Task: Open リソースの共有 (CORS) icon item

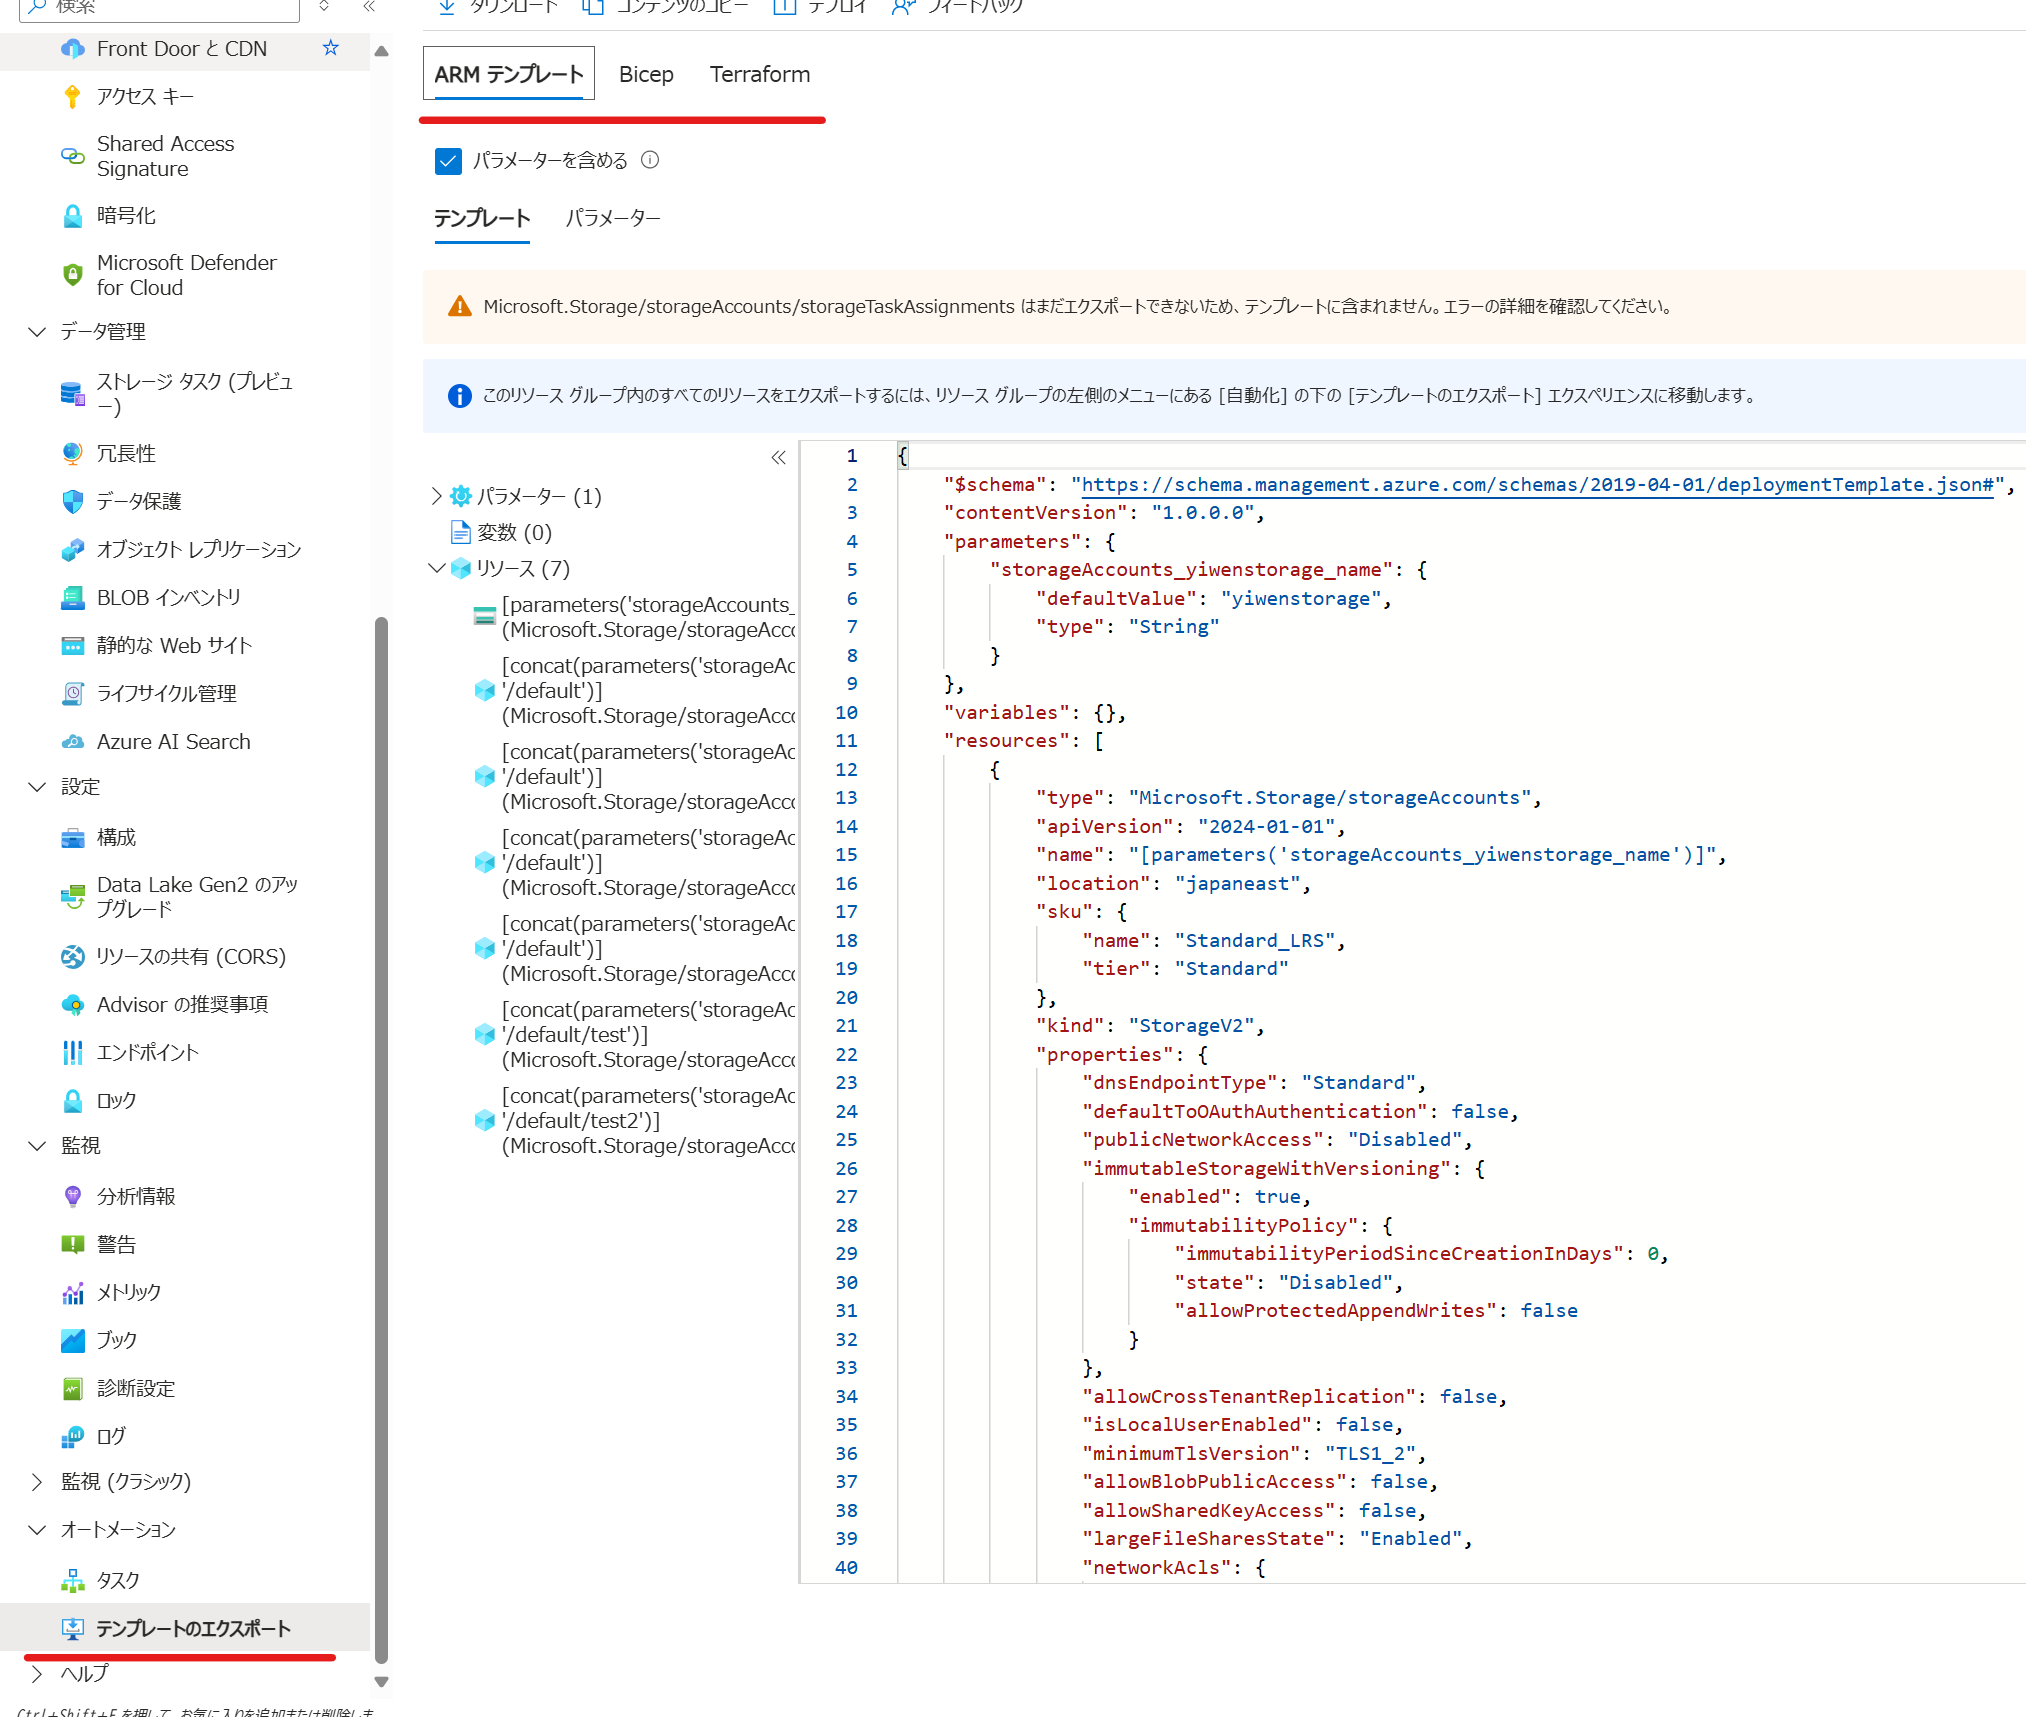Action: tap(73, 957)
